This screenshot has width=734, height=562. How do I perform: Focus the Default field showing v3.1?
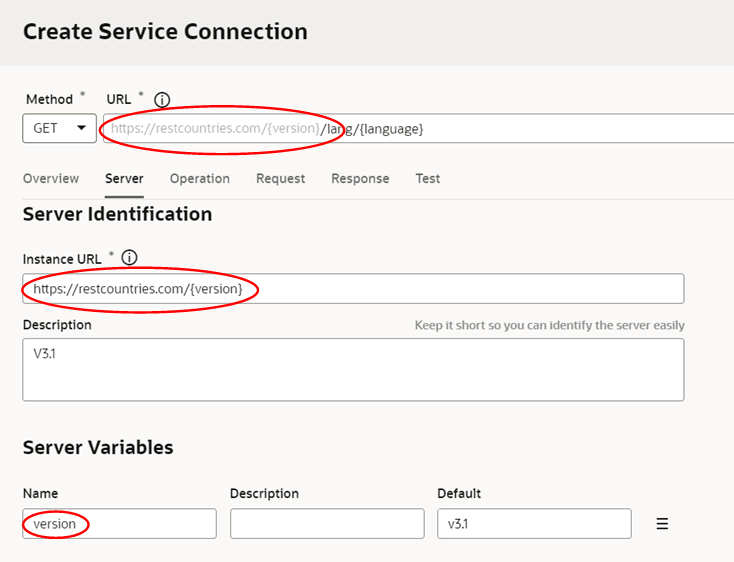point(534,524)
